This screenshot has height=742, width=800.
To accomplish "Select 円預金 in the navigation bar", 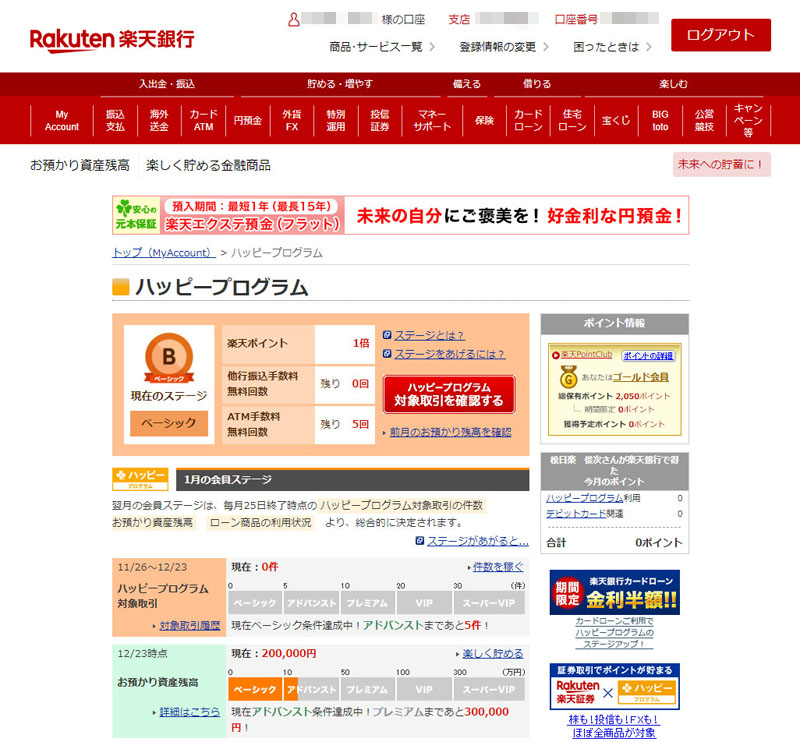I will (247, 121).
